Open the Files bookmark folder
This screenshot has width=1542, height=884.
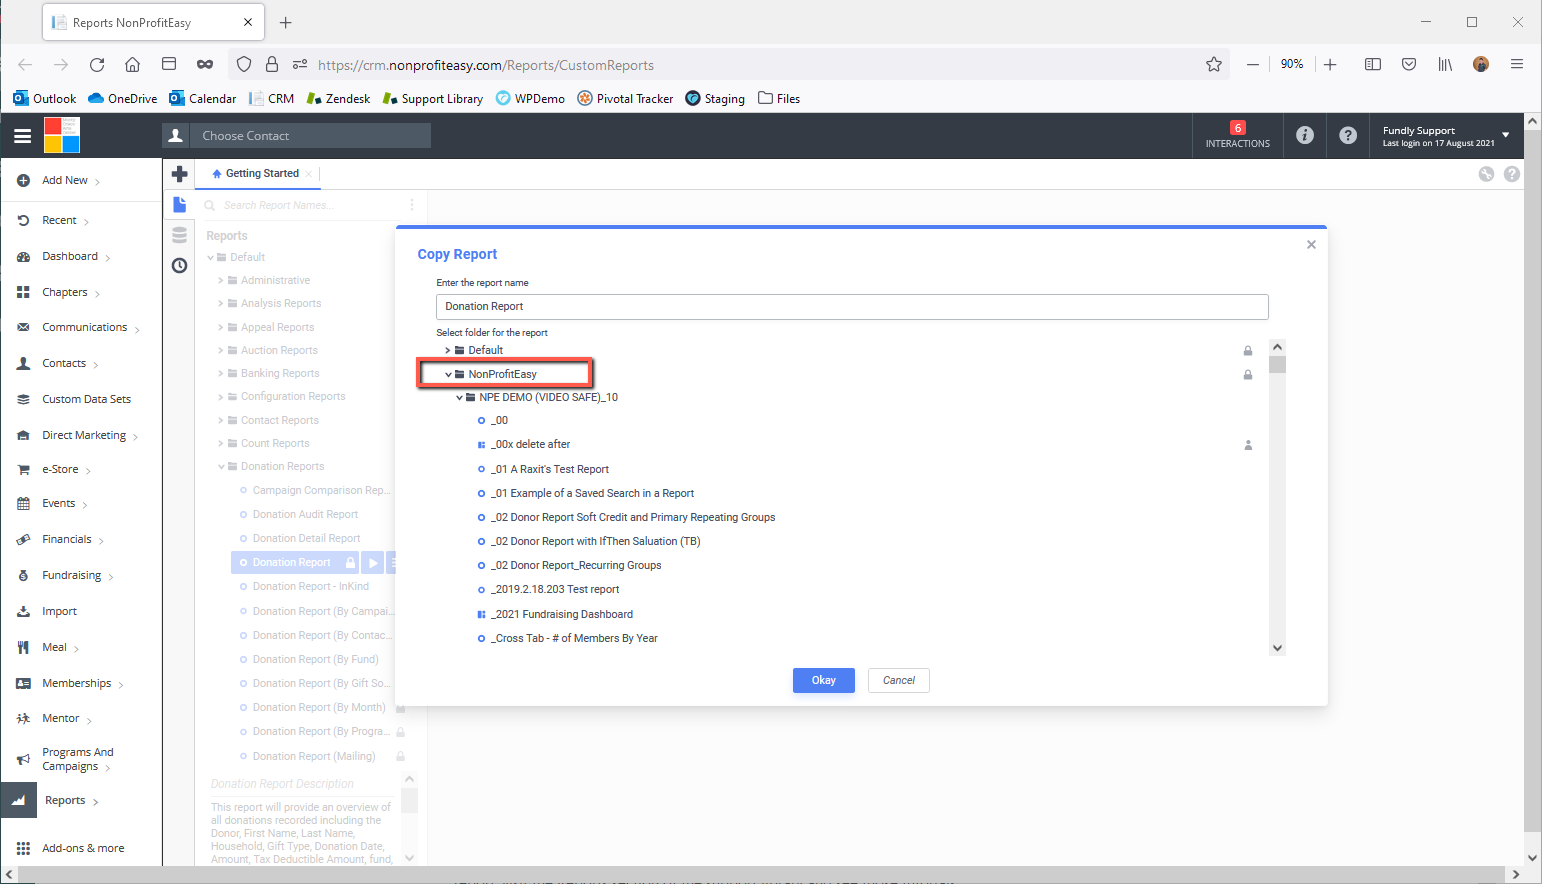click(779, 99)
